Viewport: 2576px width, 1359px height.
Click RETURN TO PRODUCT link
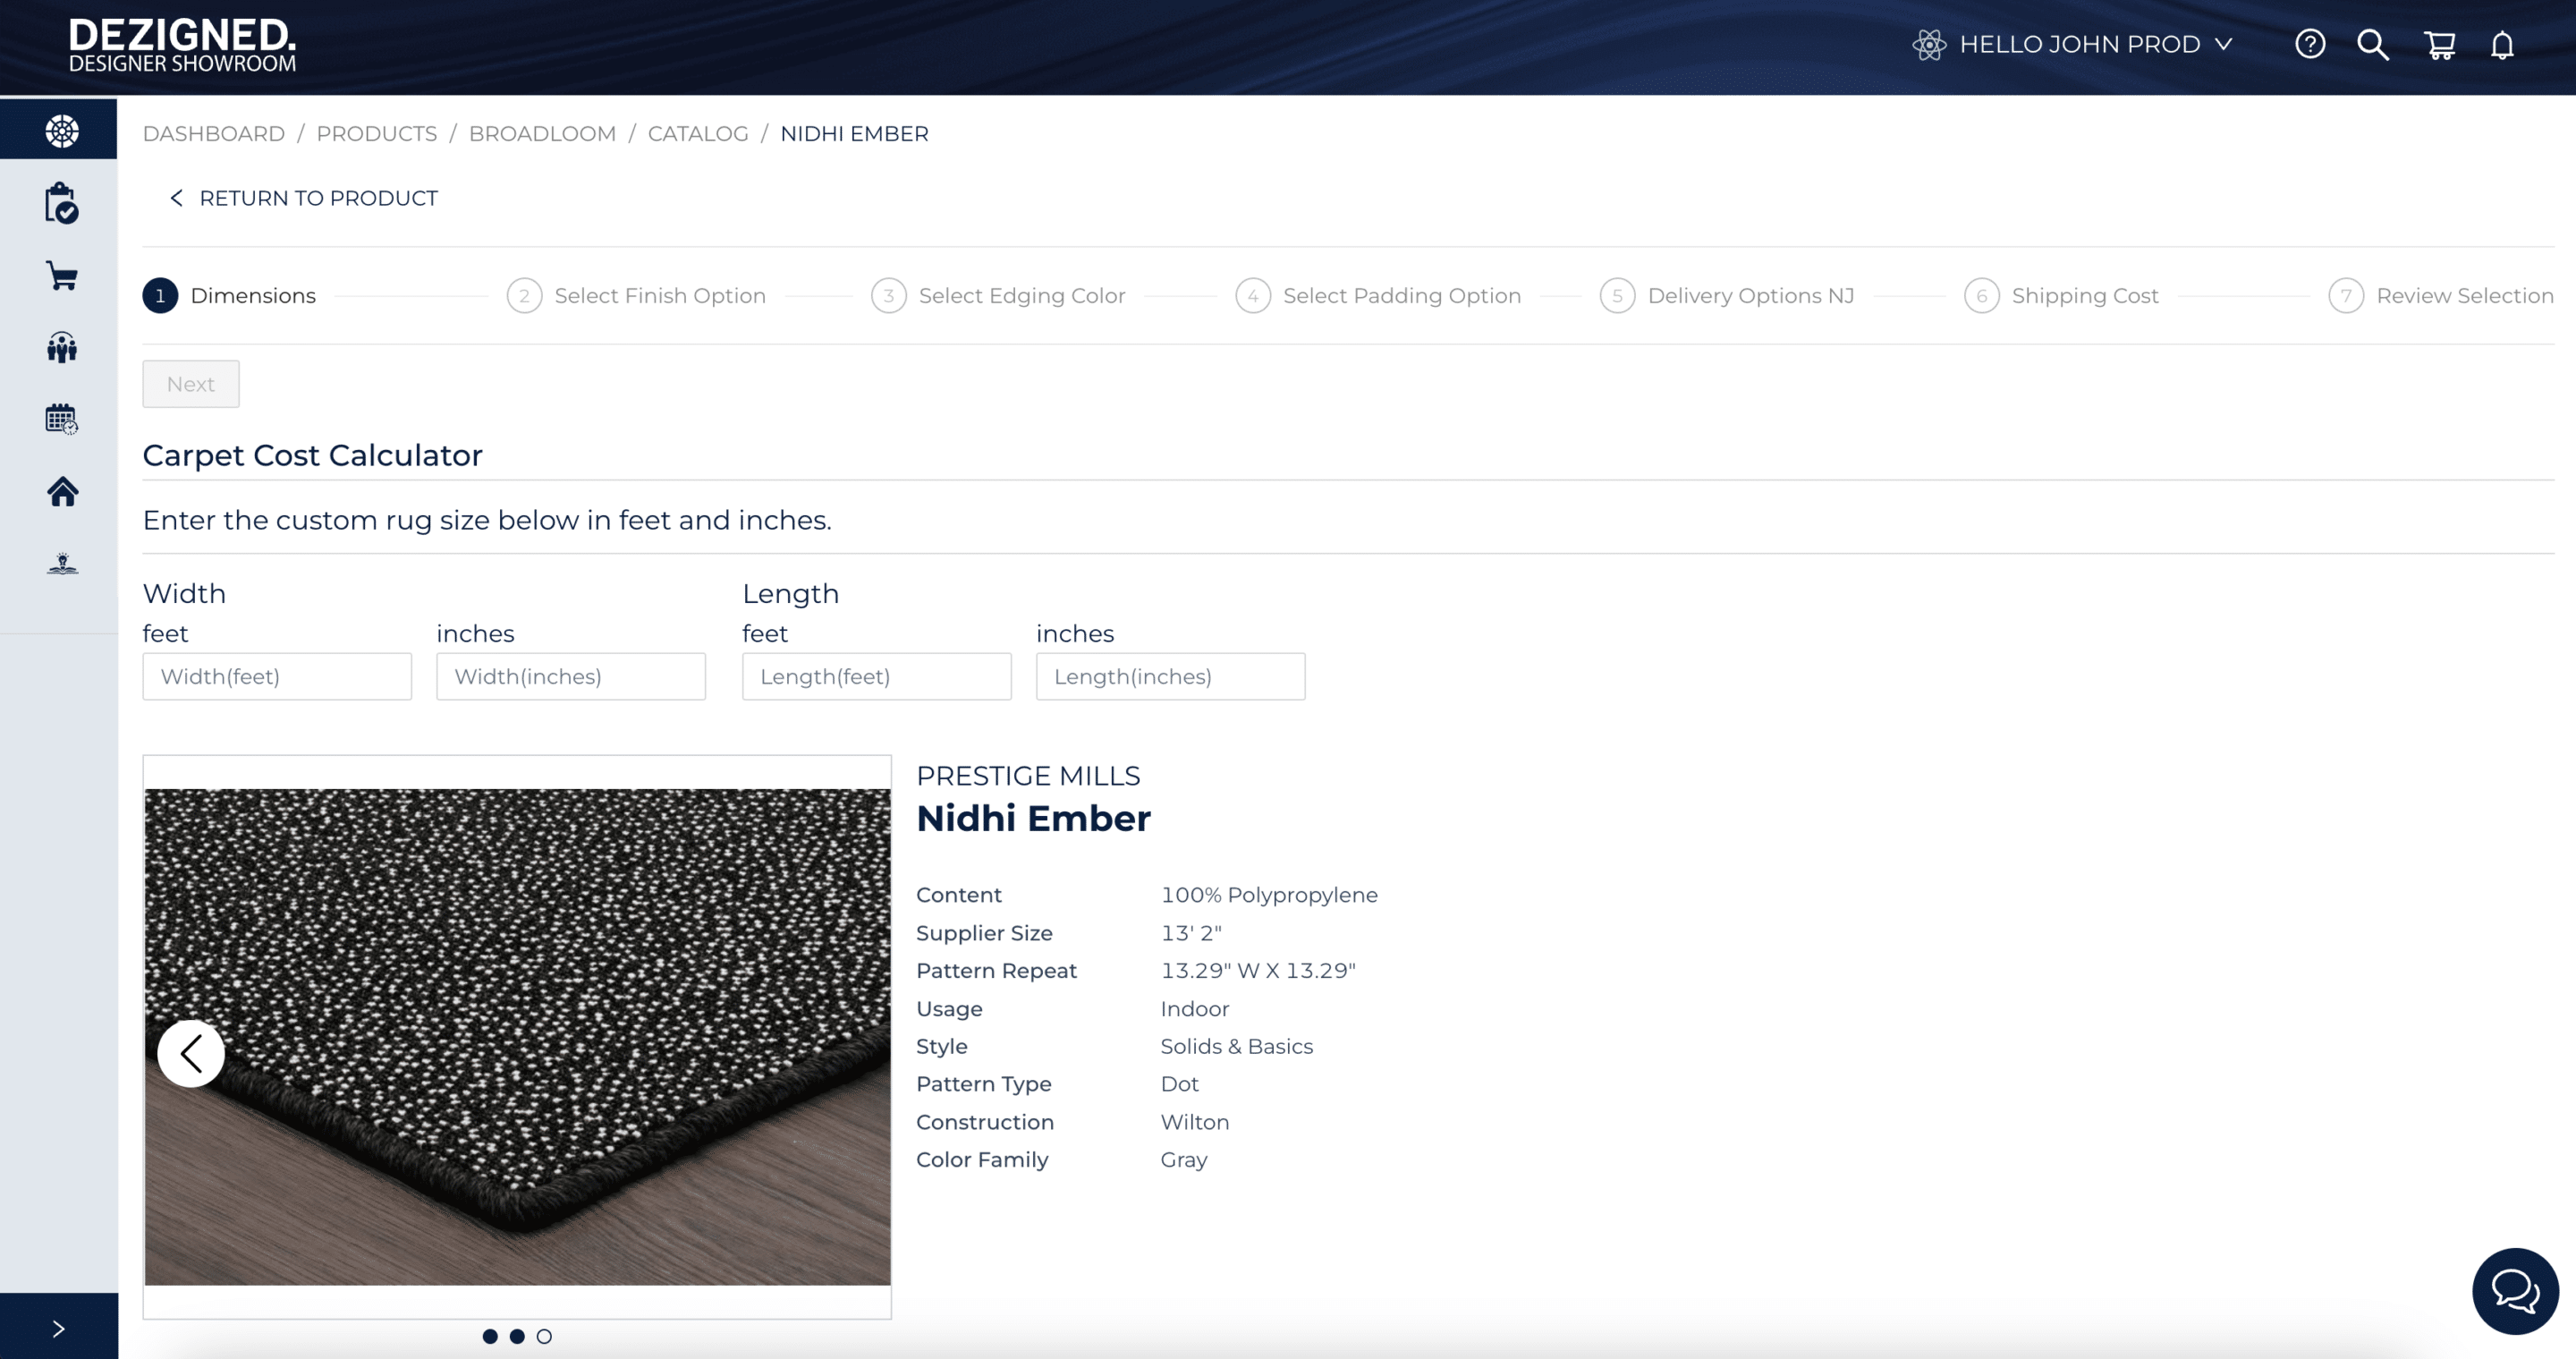tap(318, 198)
